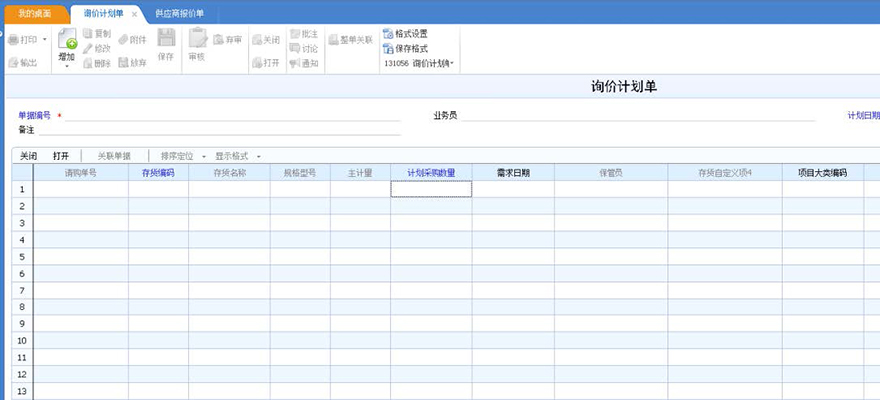Click the 修改 (Edit) pencil icon

point(88,48)
